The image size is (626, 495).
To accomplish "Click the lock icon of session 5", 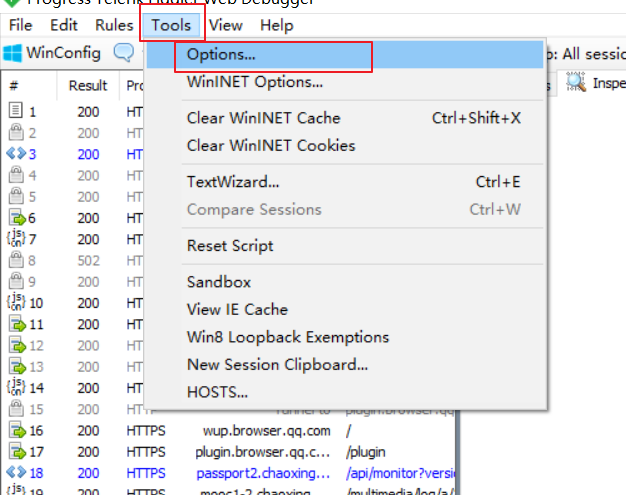I will tap(16, 196).
